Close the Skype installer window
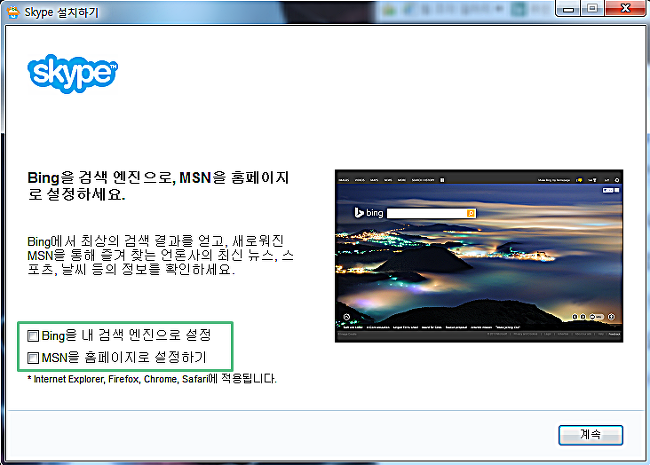 (x=625, y=8)
